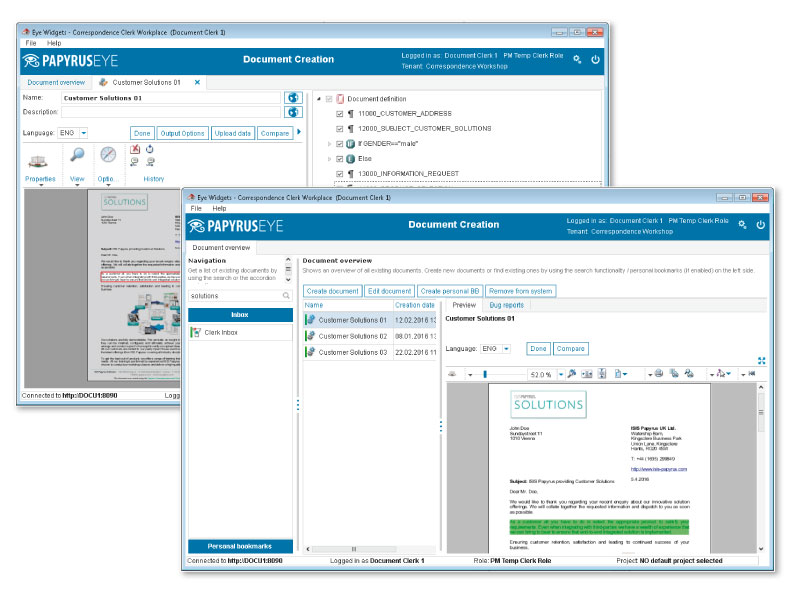Toggle the 13000_INFORMATION_REQUEST checkbox
800x591 pixels.
(x=339, y=174)
